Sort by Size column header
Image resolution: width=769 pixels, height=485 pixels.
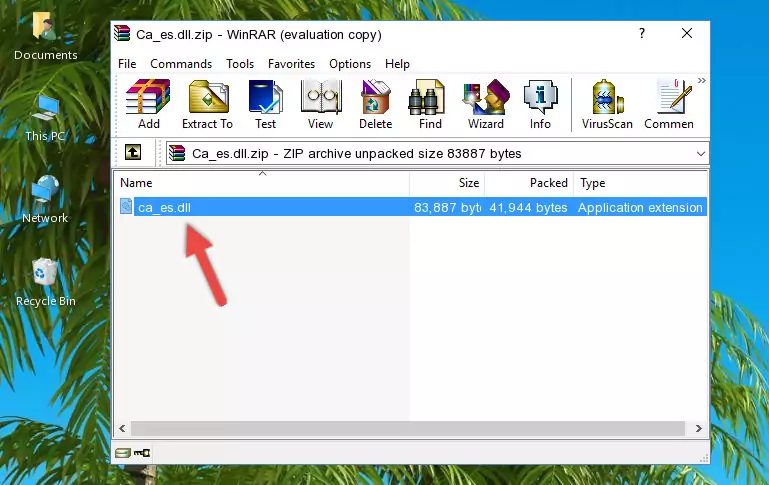tap(447, 183)
